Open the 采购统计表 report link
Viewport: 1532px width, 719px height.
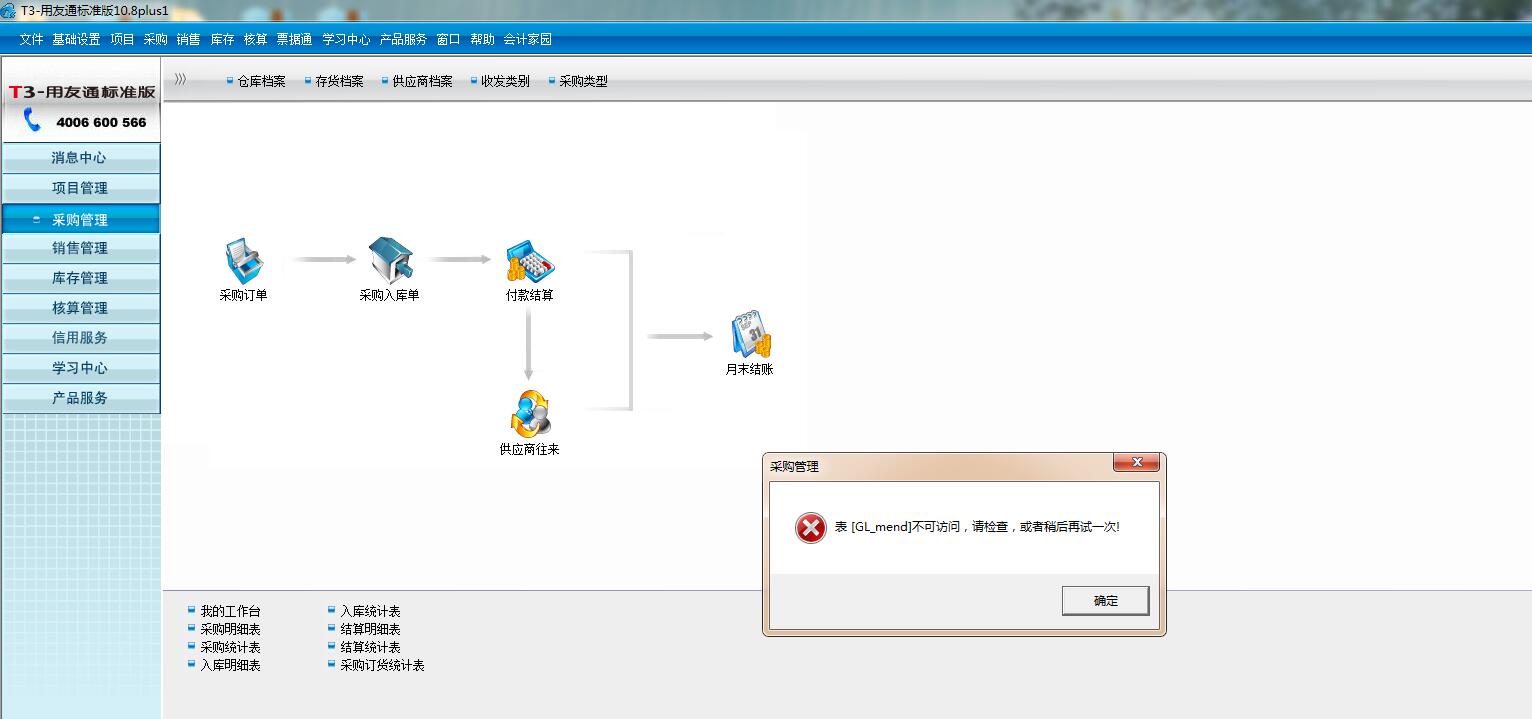(230, 647)
